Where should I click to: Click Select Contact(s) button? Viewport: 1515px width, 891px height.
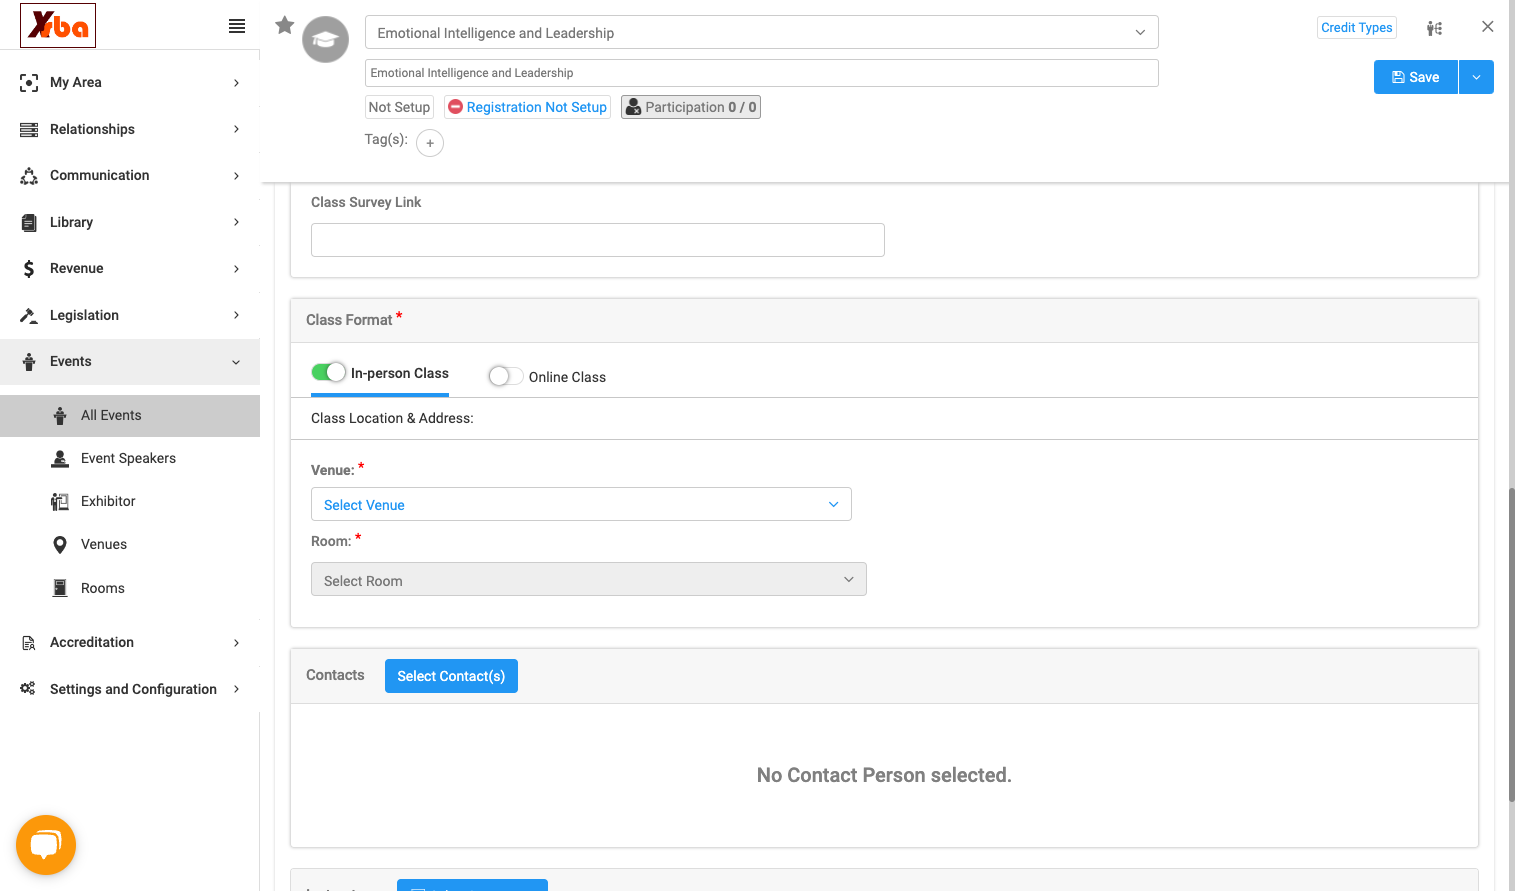coord(451,676)
